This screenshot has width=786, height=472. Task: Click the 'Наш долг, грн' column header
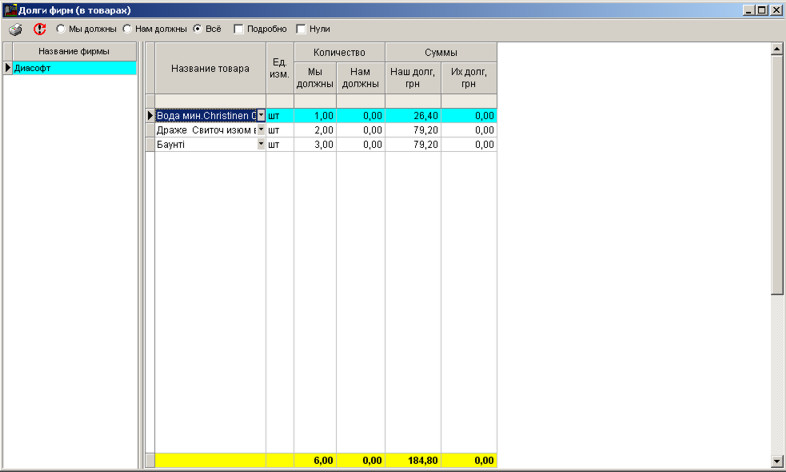413,78
